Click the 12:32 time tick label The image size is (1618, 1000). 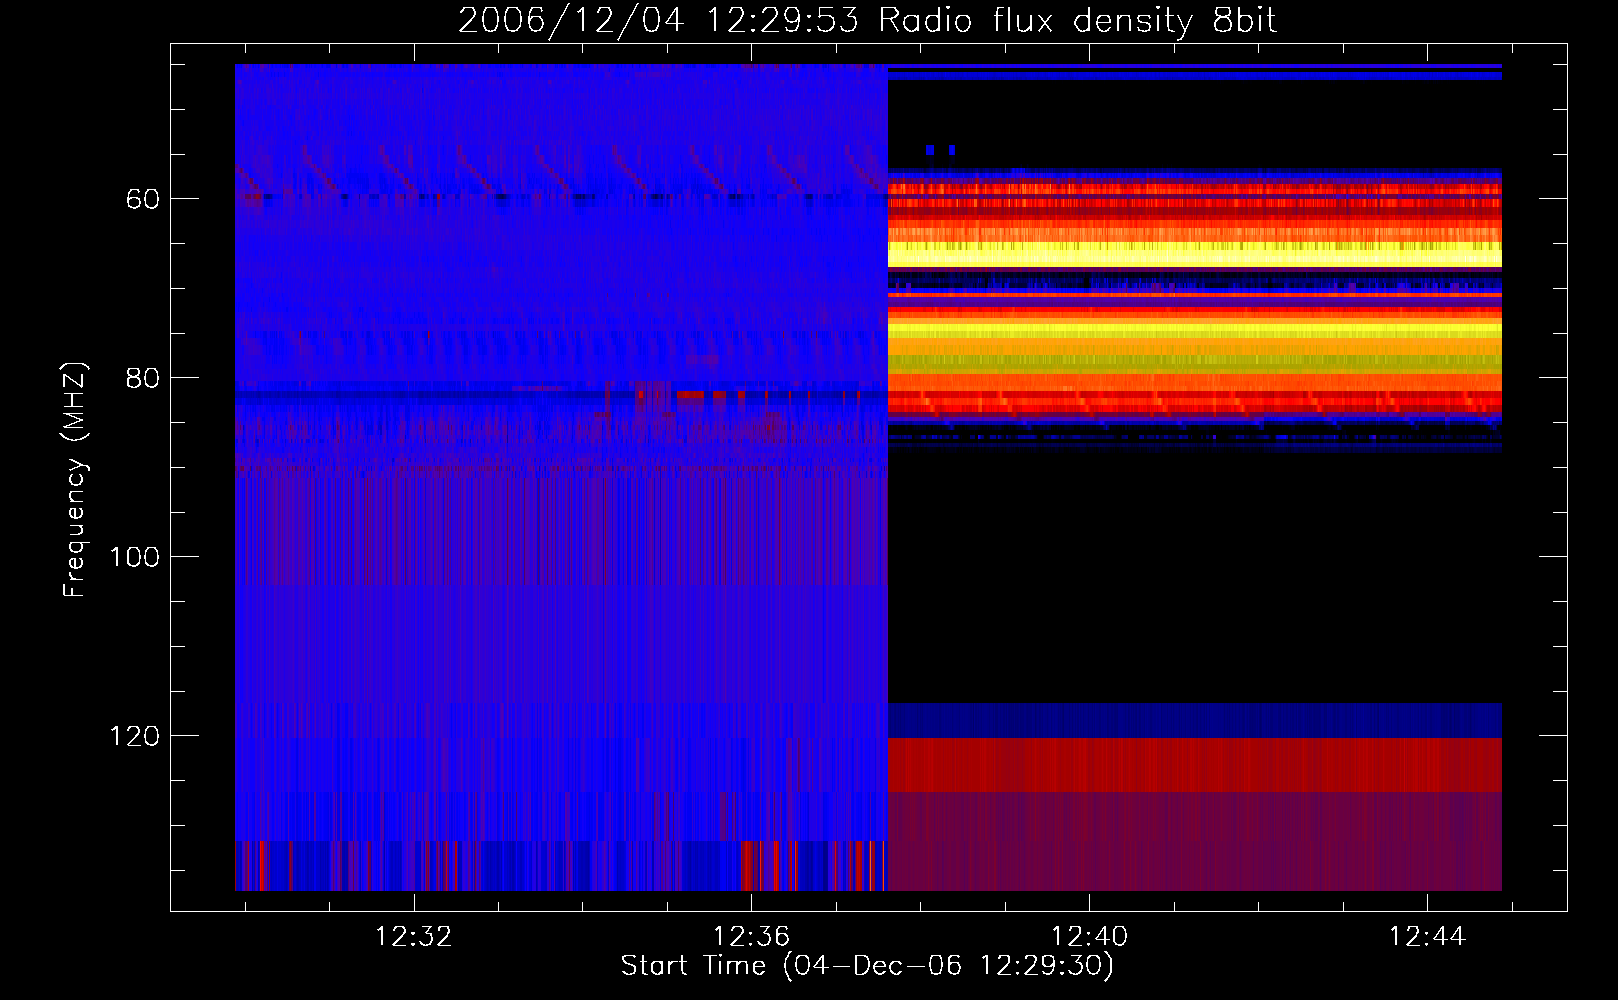[413, 936]
